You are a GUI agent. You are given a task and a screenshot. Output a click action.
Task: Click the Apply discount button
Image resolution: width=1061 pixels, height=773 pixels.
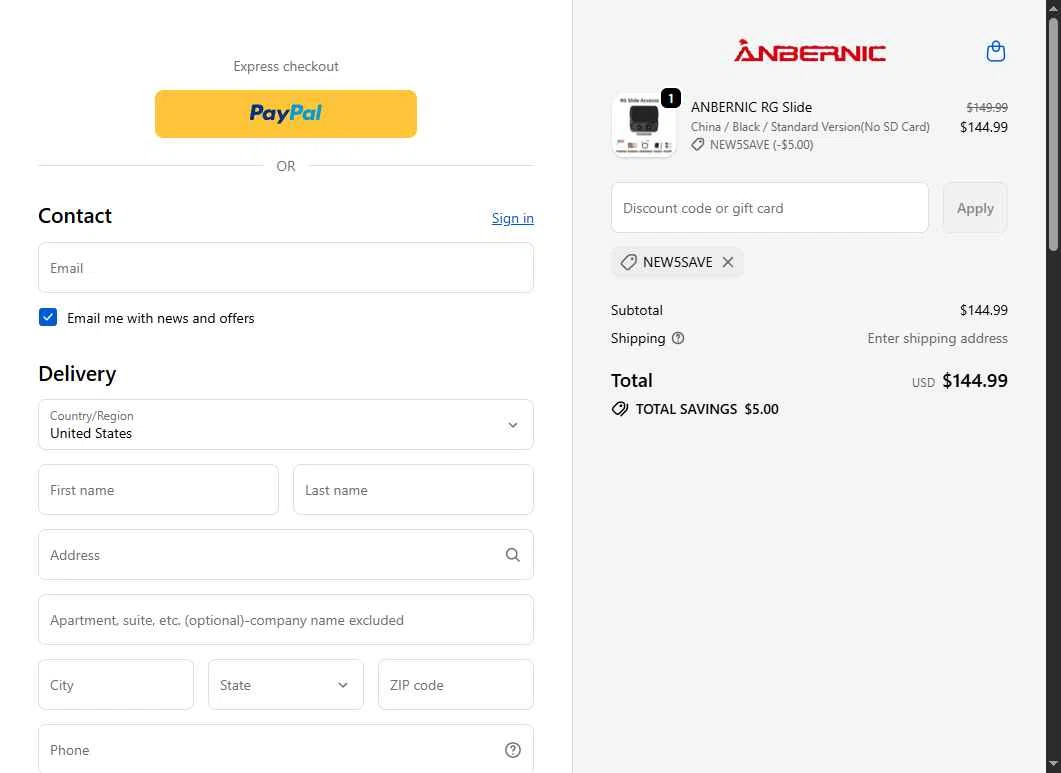[x=975, y=208]
